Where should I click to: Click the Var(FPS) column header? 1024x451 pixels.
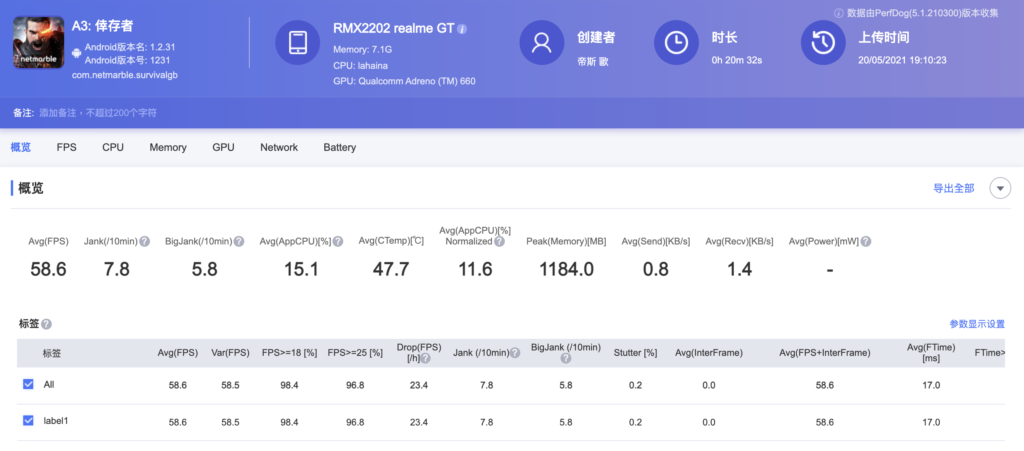[x=231, y=353]
